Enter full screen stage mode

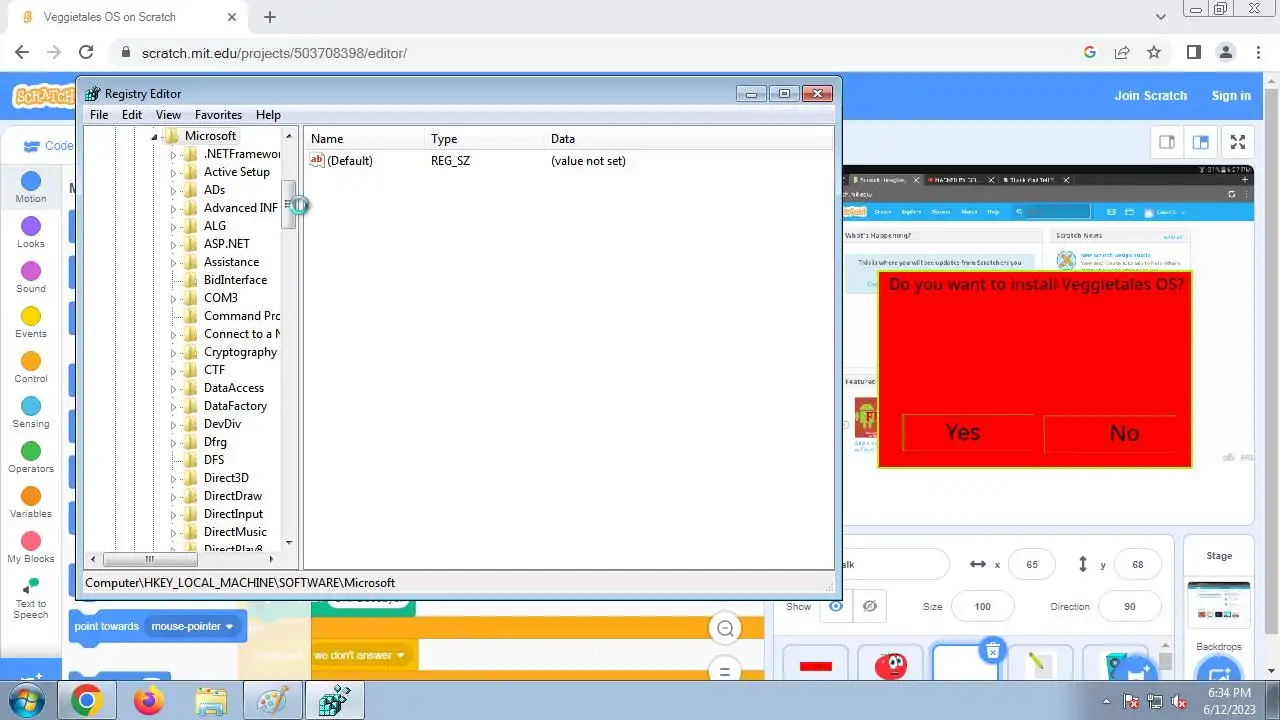click(1238, 142)
